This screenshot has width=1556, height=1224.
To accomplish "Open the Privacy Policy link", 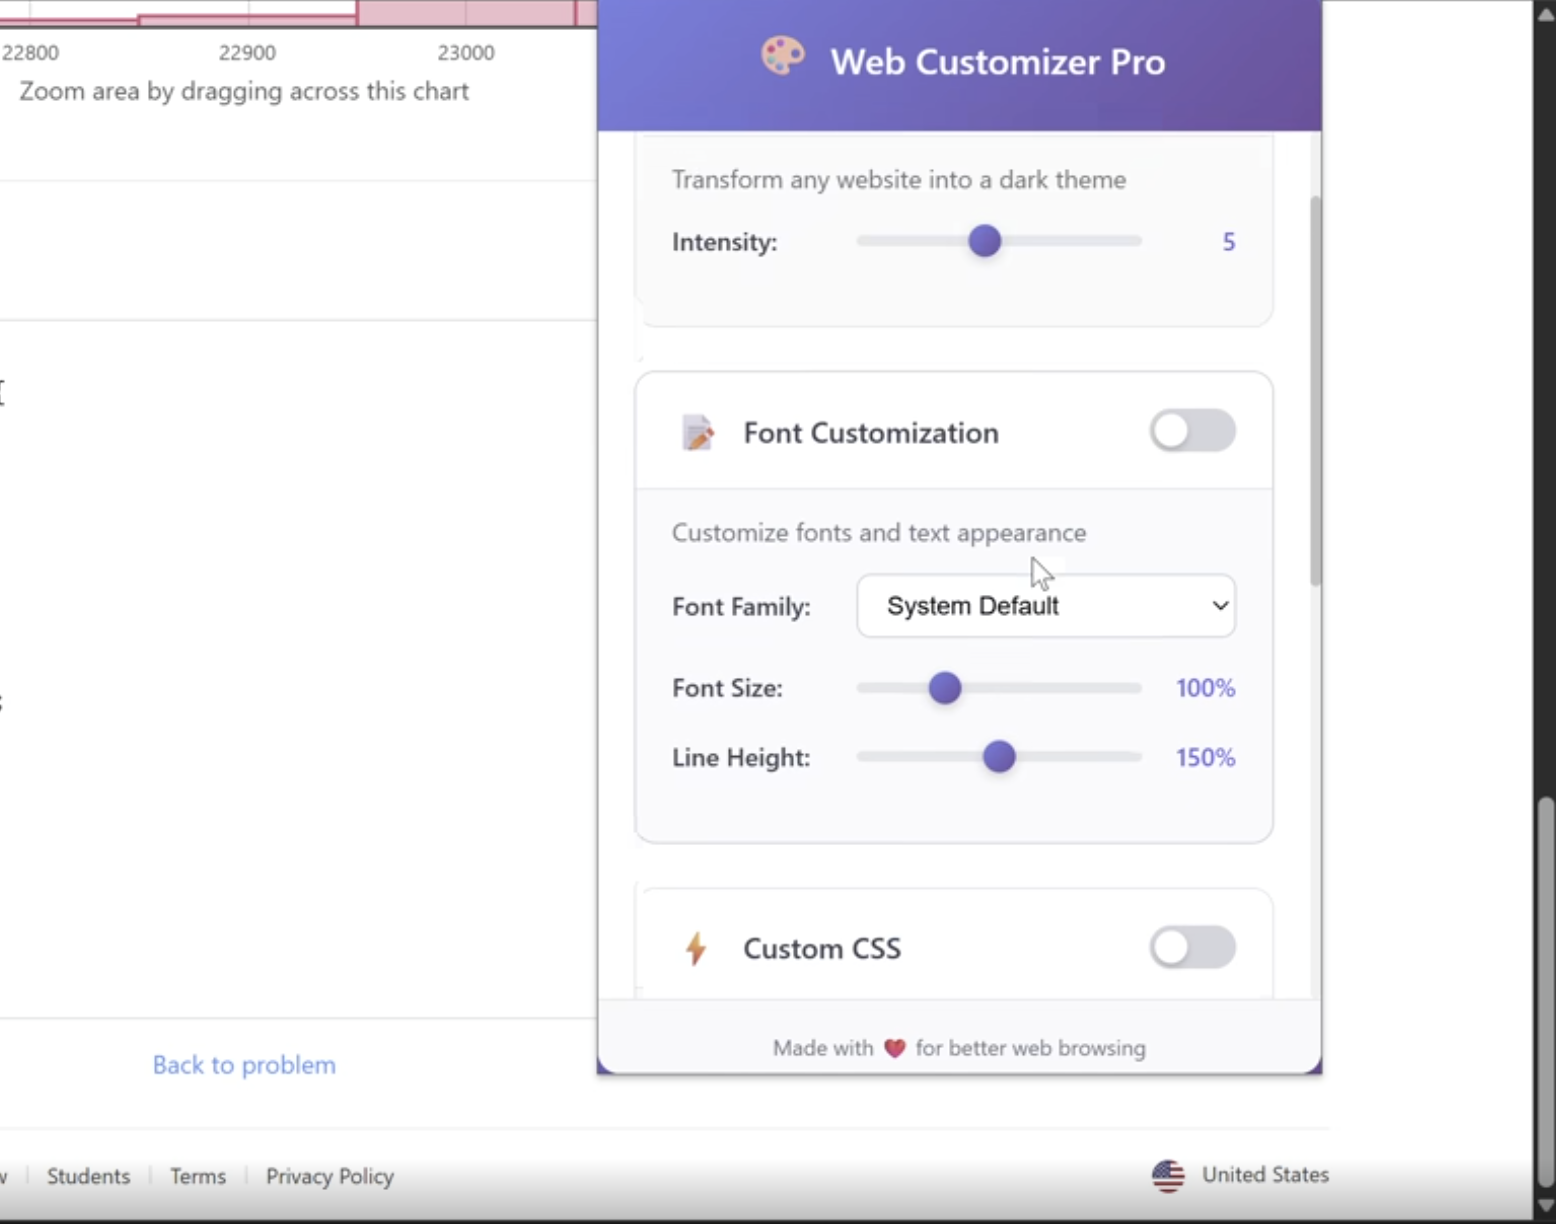I will tap(330, 1176).
